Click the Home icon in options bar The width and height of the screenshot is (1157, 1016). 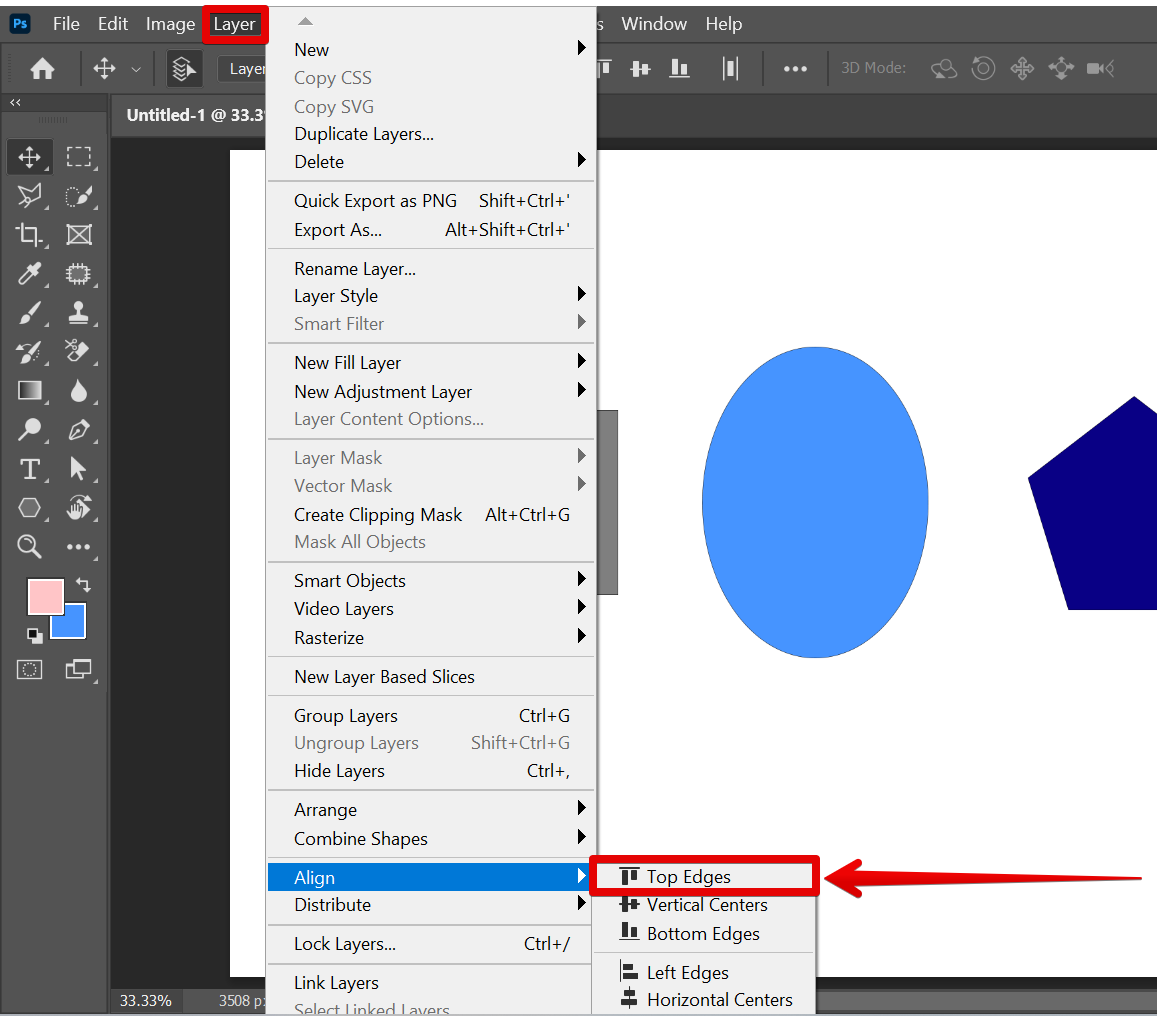[x=42, y=68]
